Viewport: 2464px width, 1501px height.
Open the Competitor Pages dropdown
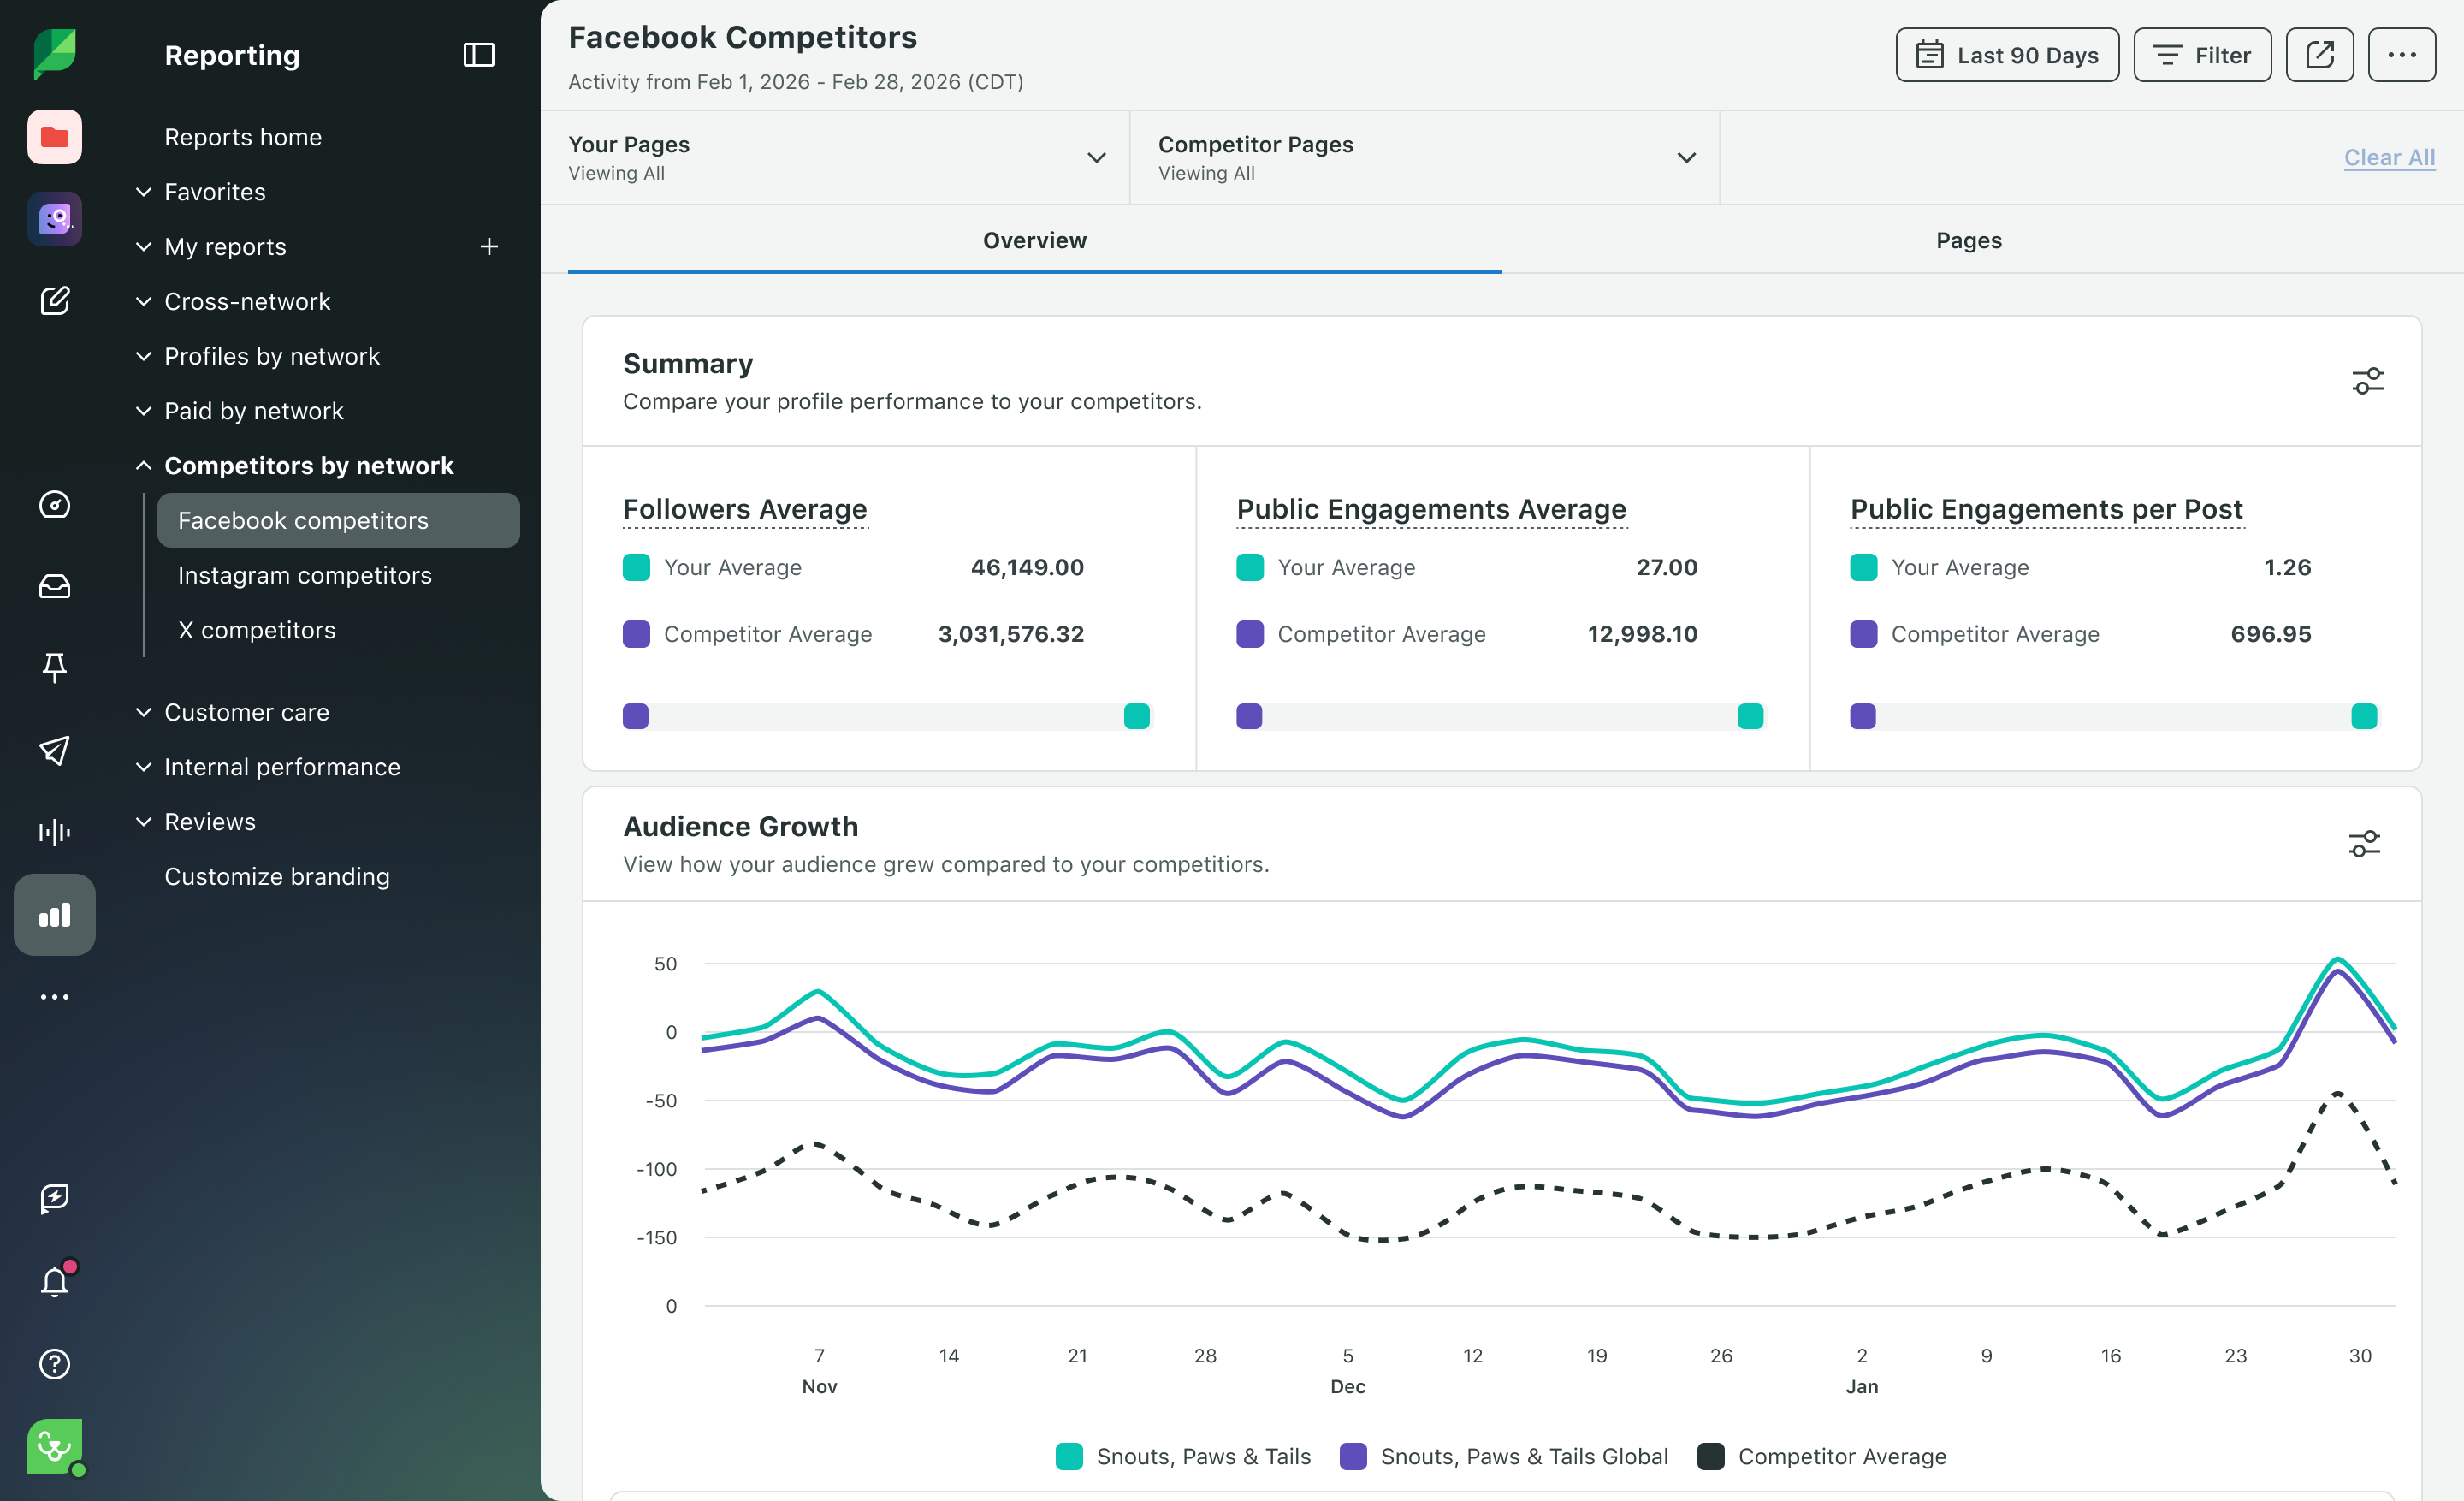pos(1425,158)
